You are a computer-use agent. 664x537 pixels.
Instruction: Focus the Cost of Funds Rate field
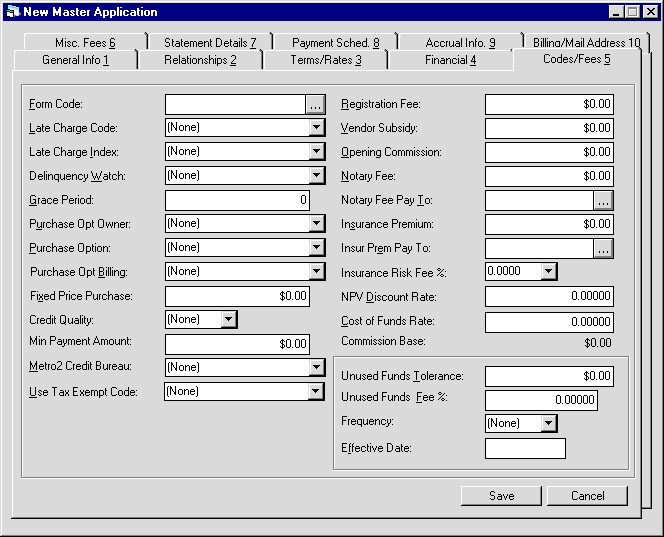pos(549,322)
